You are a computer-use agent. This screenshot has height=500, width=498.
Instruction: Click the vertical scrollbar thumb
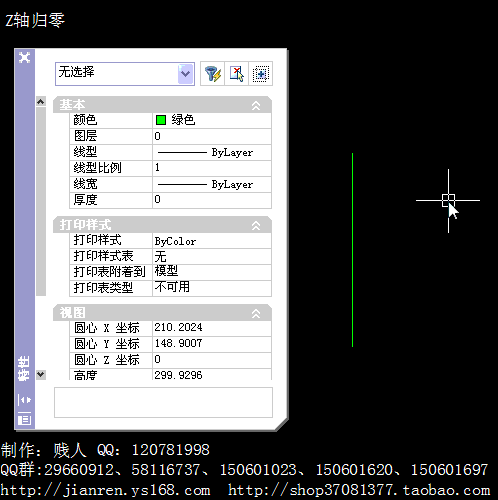(41, 201)
